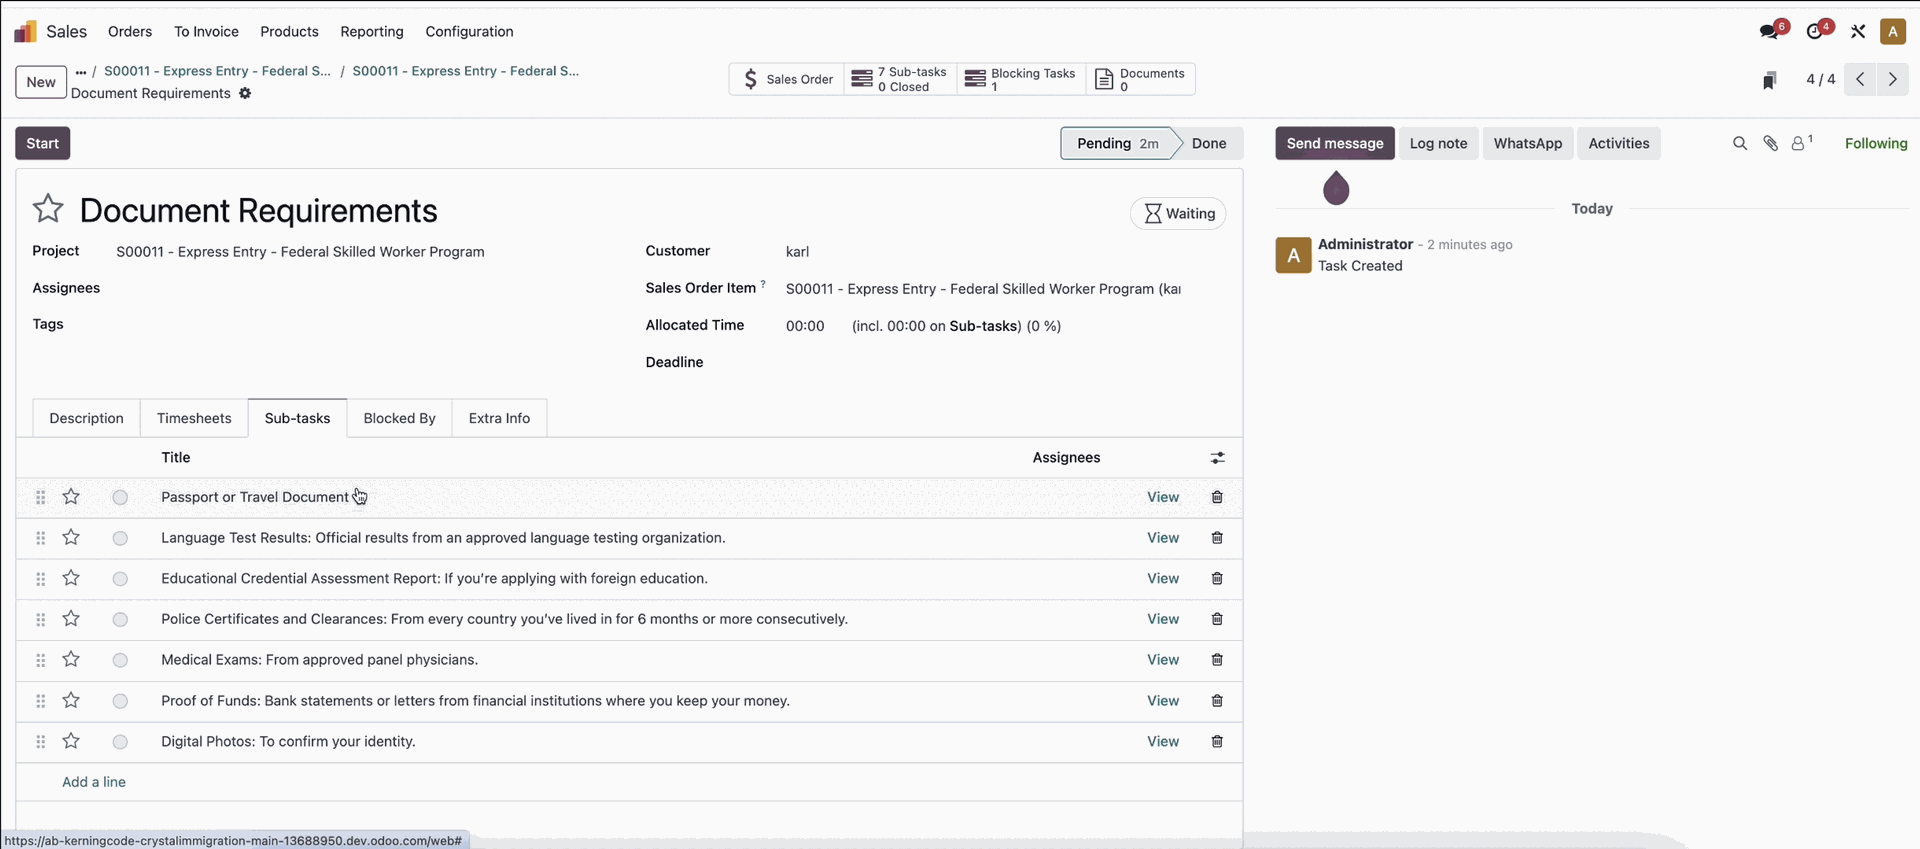Delete the Police Certificates sub-task
The width and height of the screenshot is (1920, 849).
[1217, 619]
